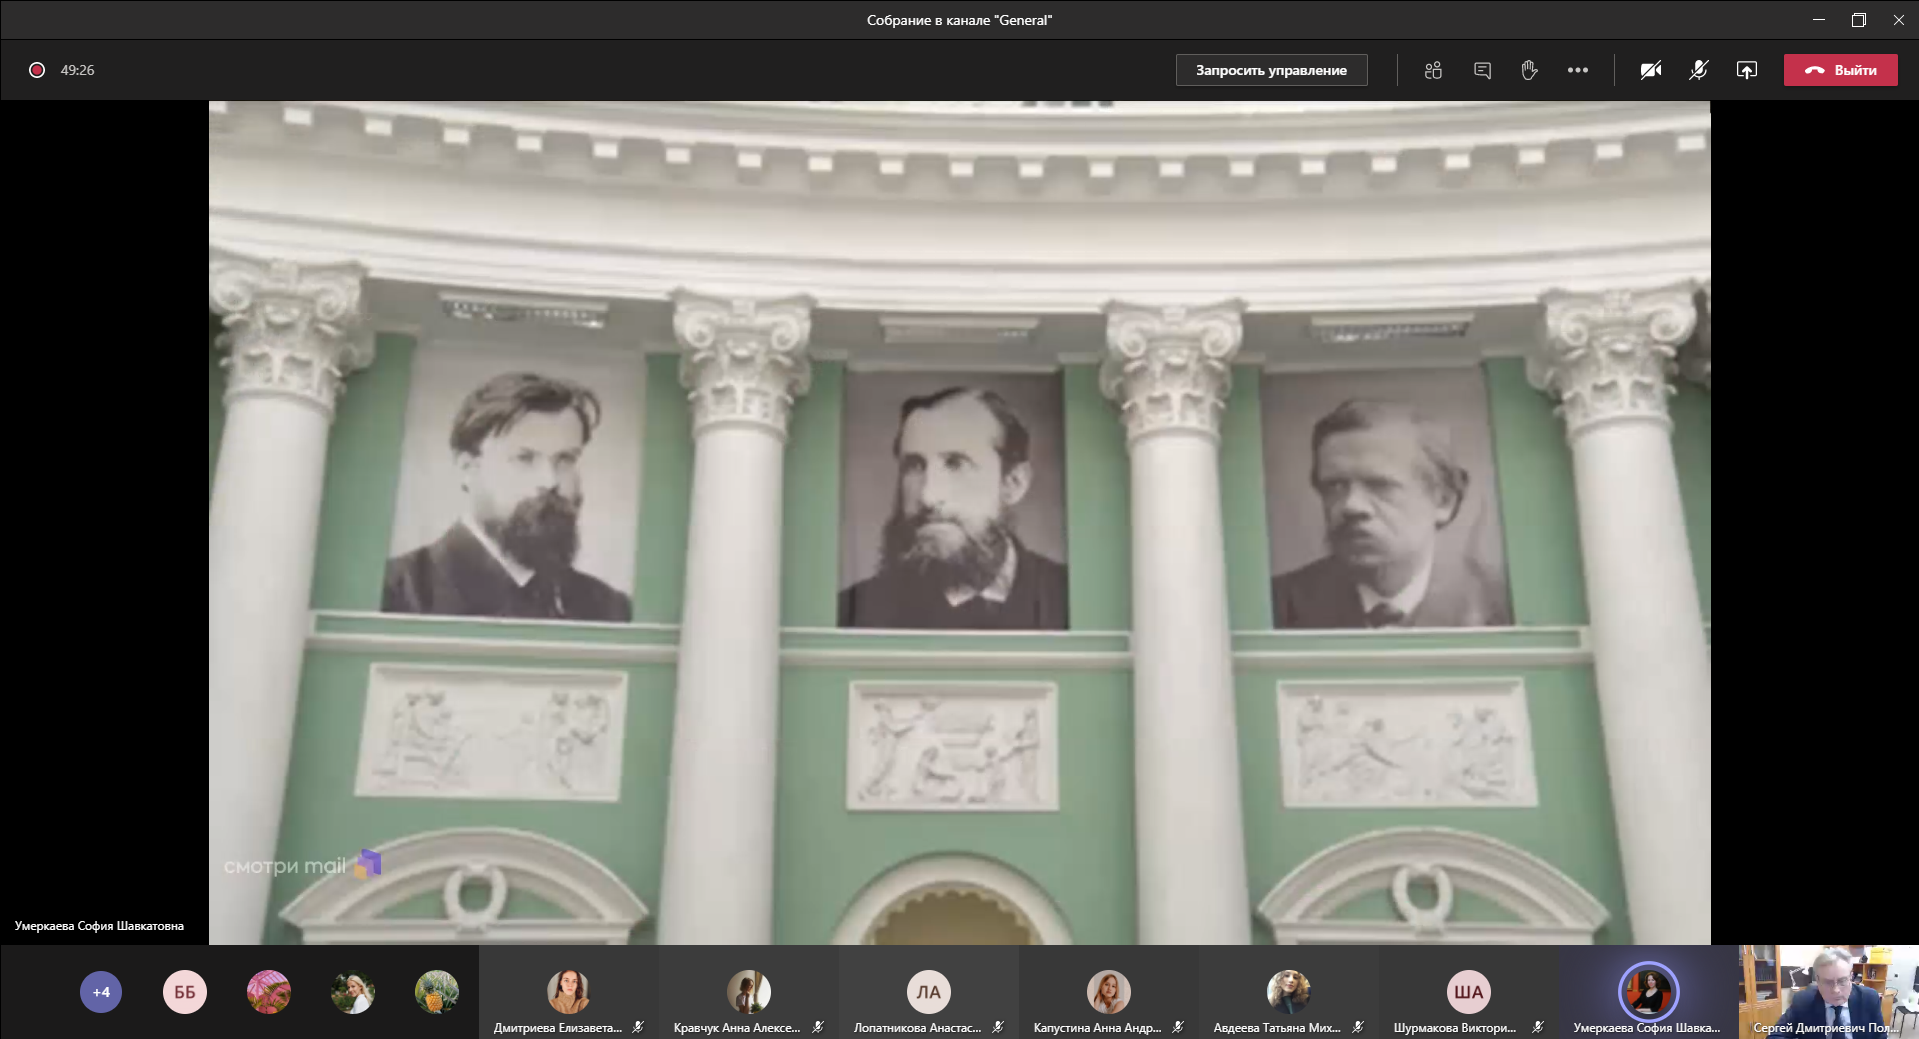Open the meeting chat conversation

(x=1482, y=70)
